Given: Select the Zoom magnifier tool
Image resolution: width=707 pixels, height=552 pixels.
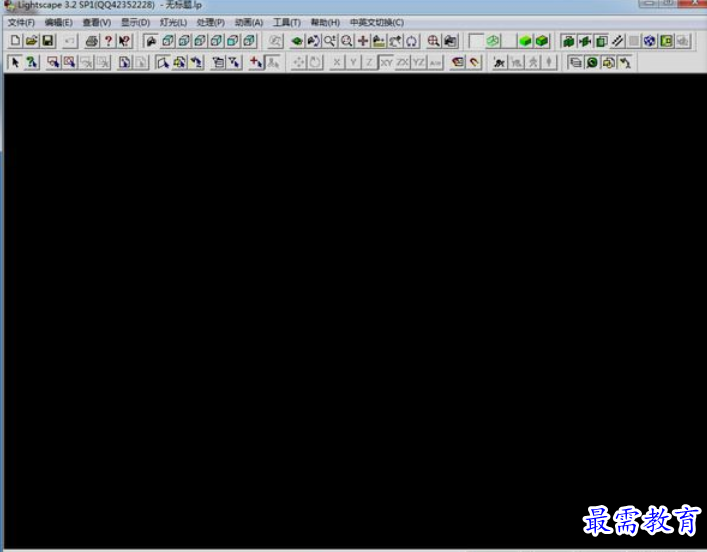Looking at the screenshot, I should click(x=330, y=41).
